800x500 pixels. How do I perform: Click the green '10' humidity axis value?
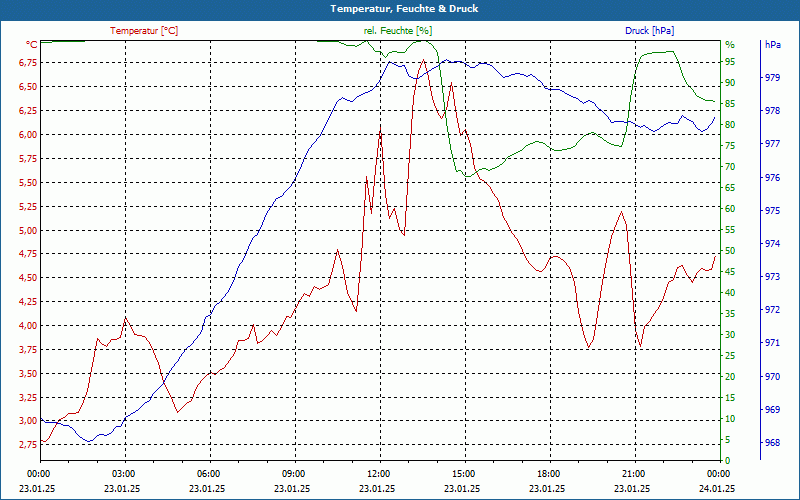[x=730, y=419]
